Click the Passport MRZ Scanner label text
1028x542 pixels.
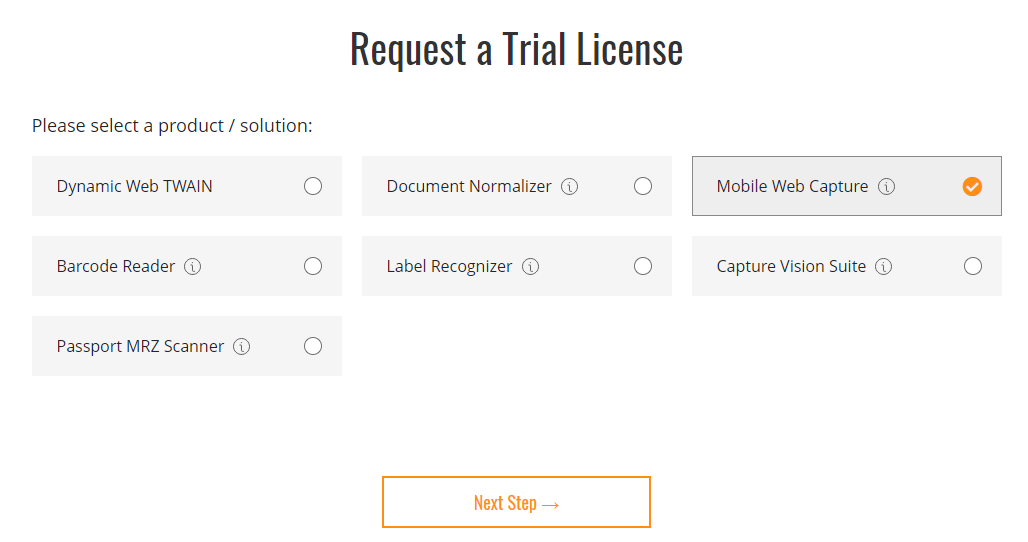140,346
